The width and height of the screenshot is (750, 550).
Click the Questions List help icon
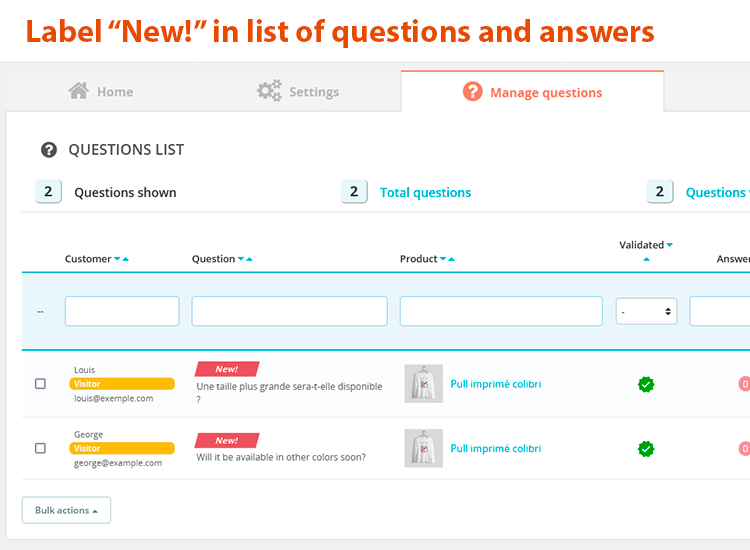49,150
